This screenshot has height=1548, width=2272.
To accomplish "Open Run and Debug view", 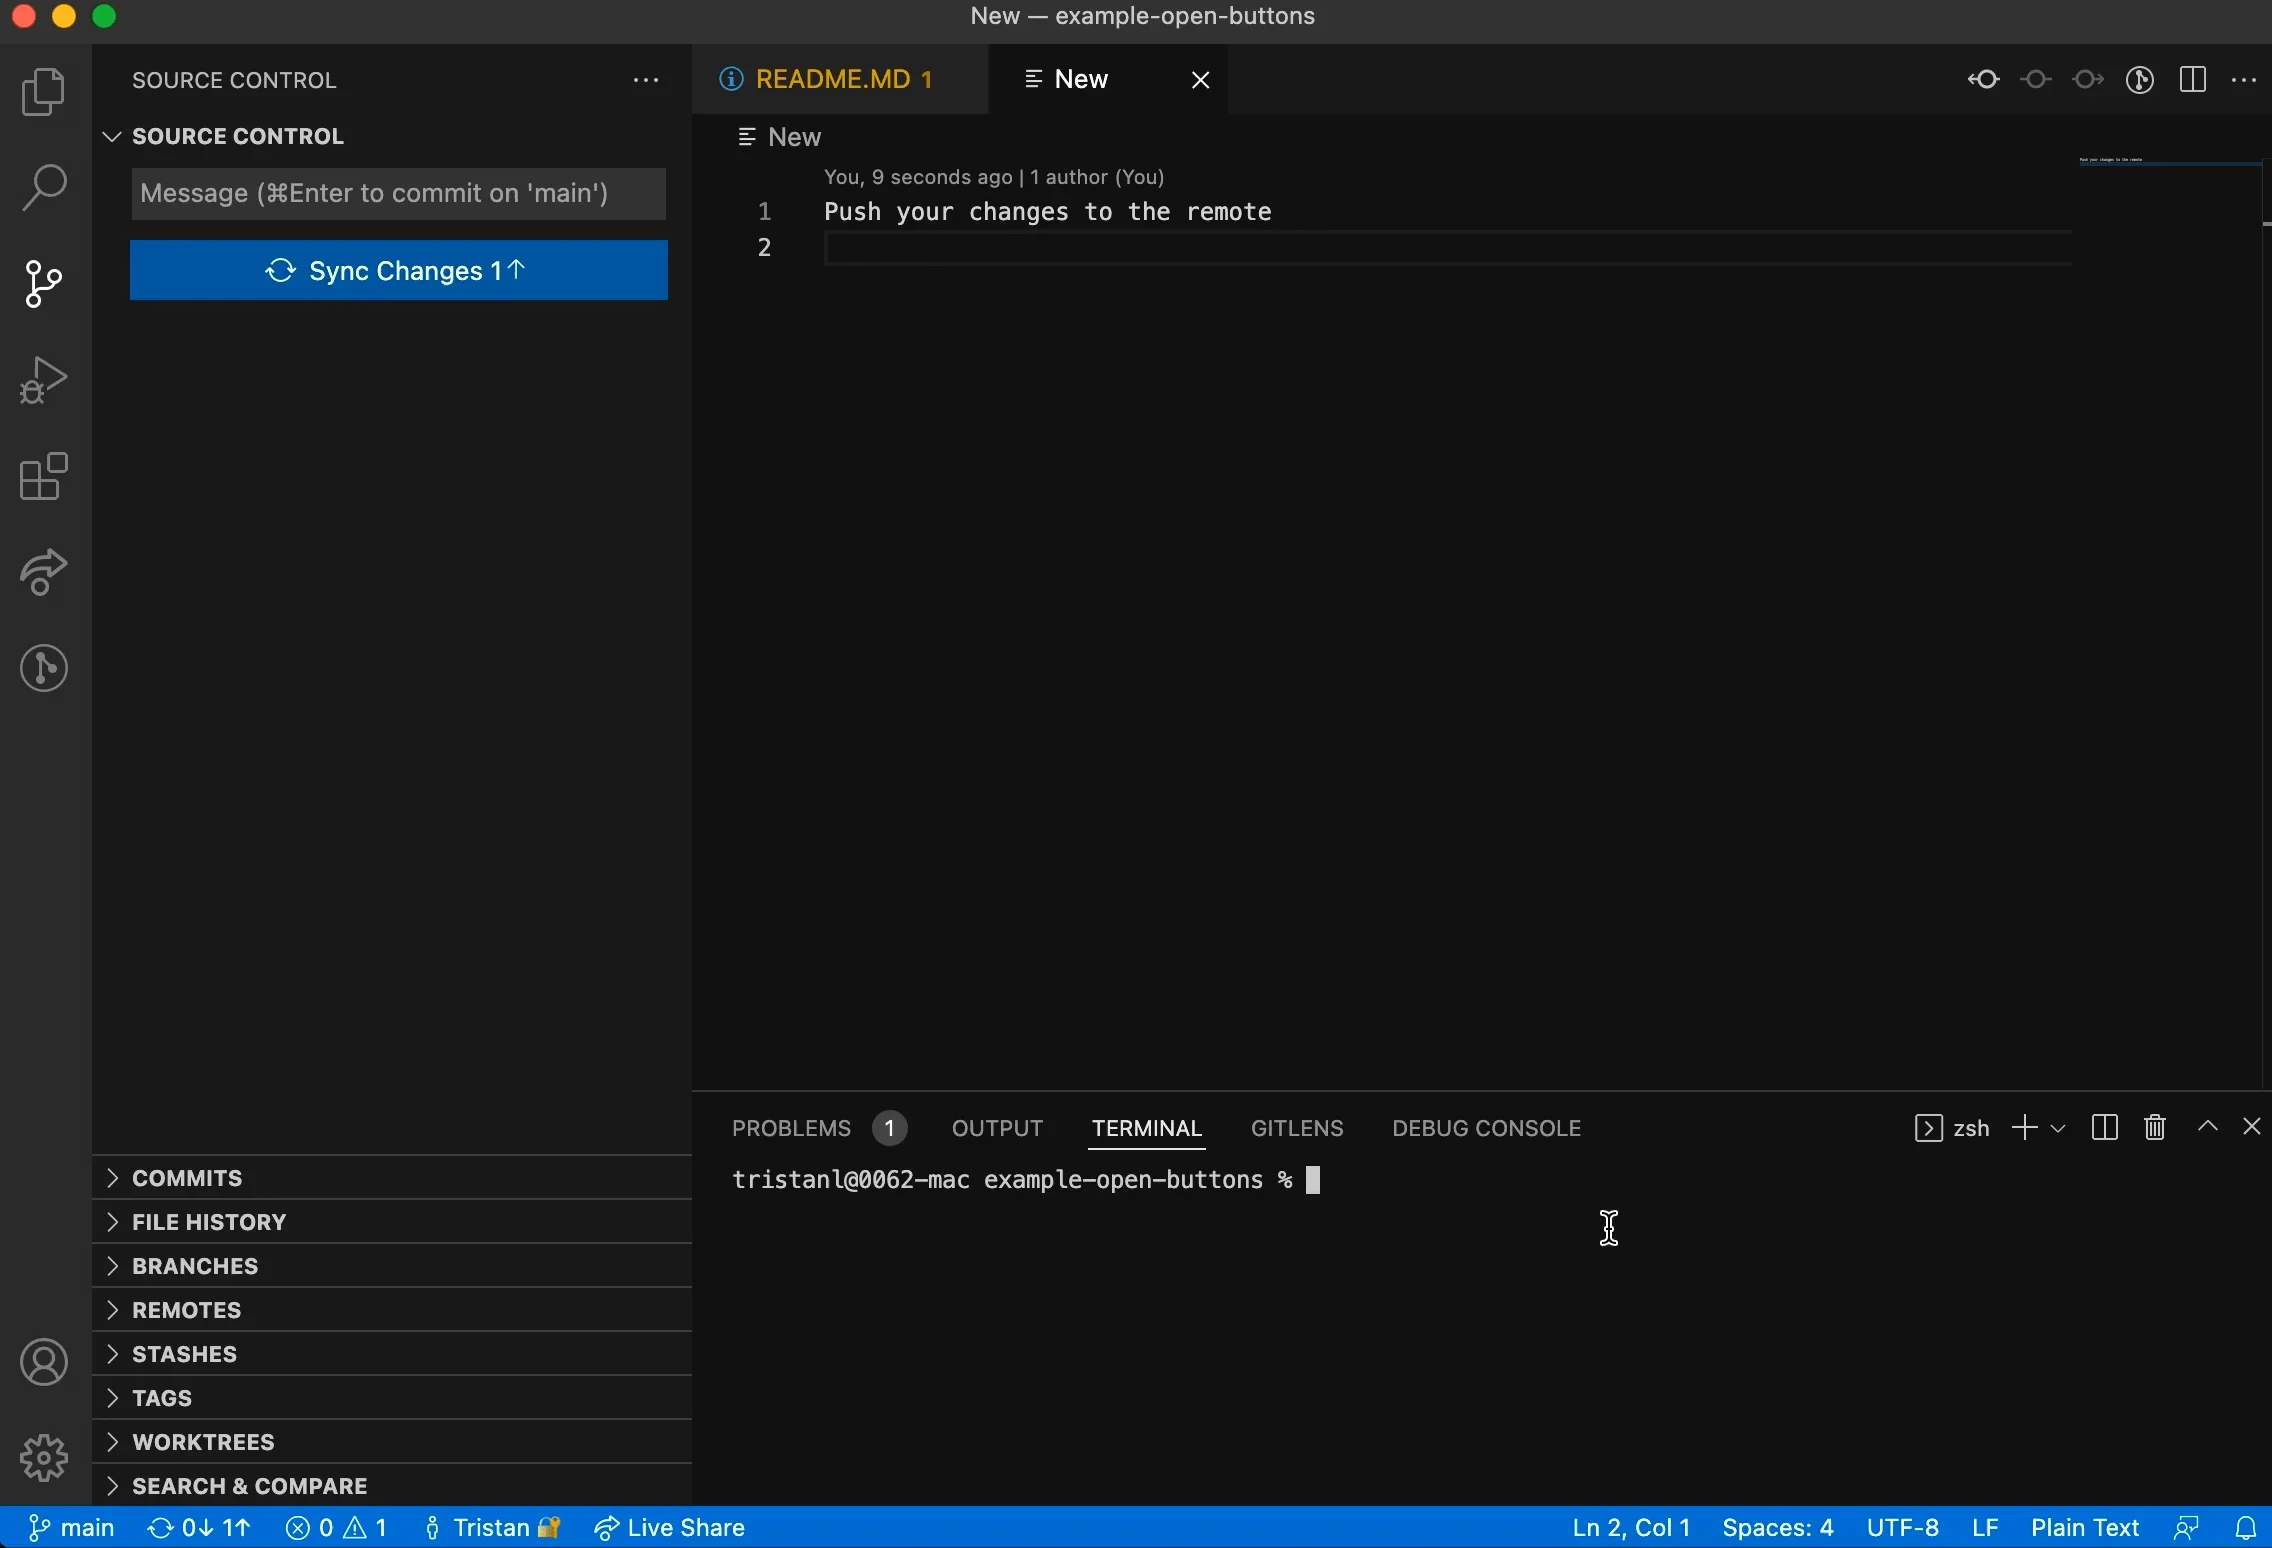I will click(x=44, y=380).
